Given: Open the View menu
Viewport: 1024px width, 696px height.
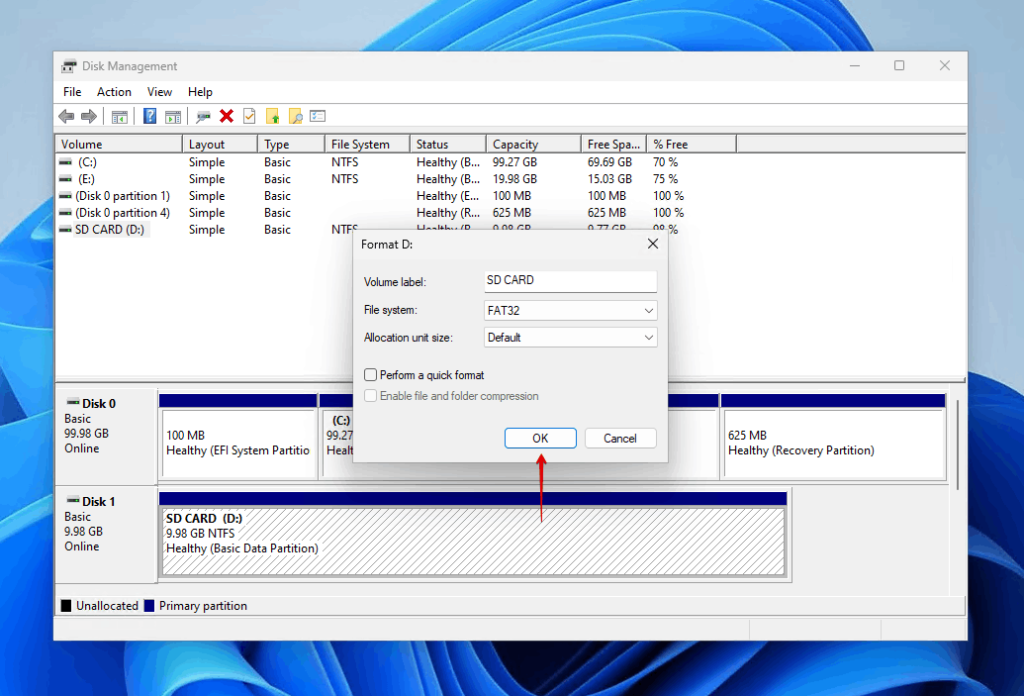Looking at the screenshot, I should click(159, 91).
